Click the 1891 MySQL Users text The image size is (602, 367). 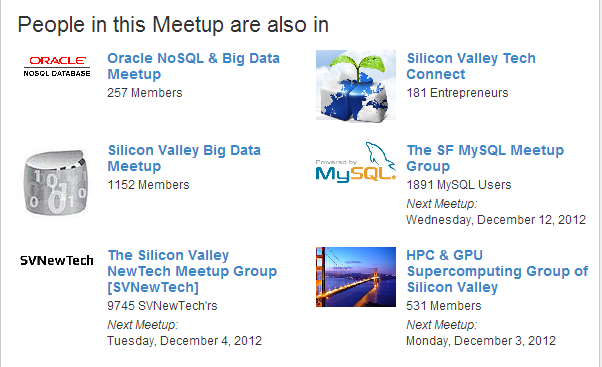[459, 185]
